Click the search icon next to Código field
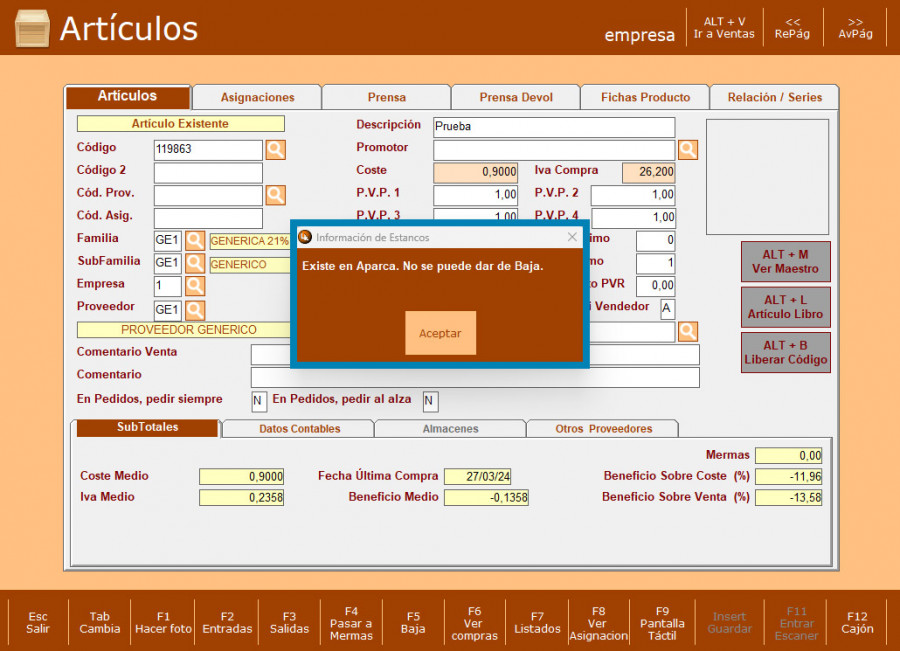900x651 pixels. coord(275,150)
